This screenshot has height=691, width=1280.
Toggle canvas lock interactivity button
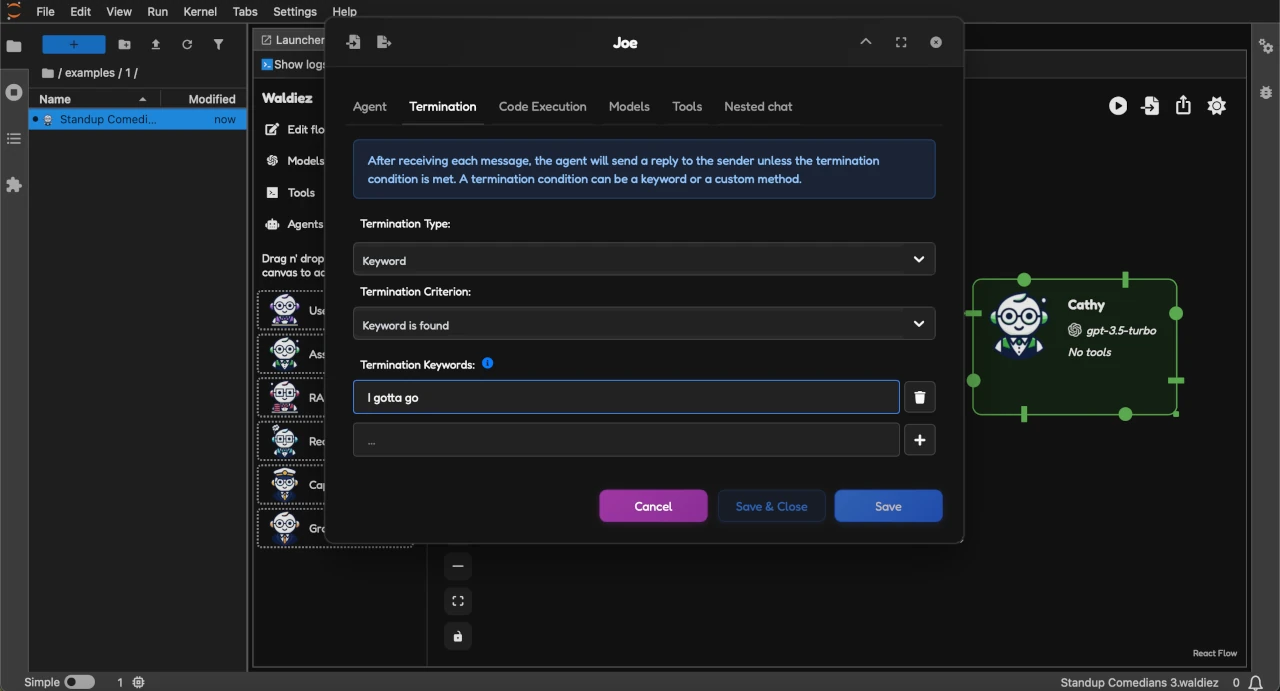point(458,637)
